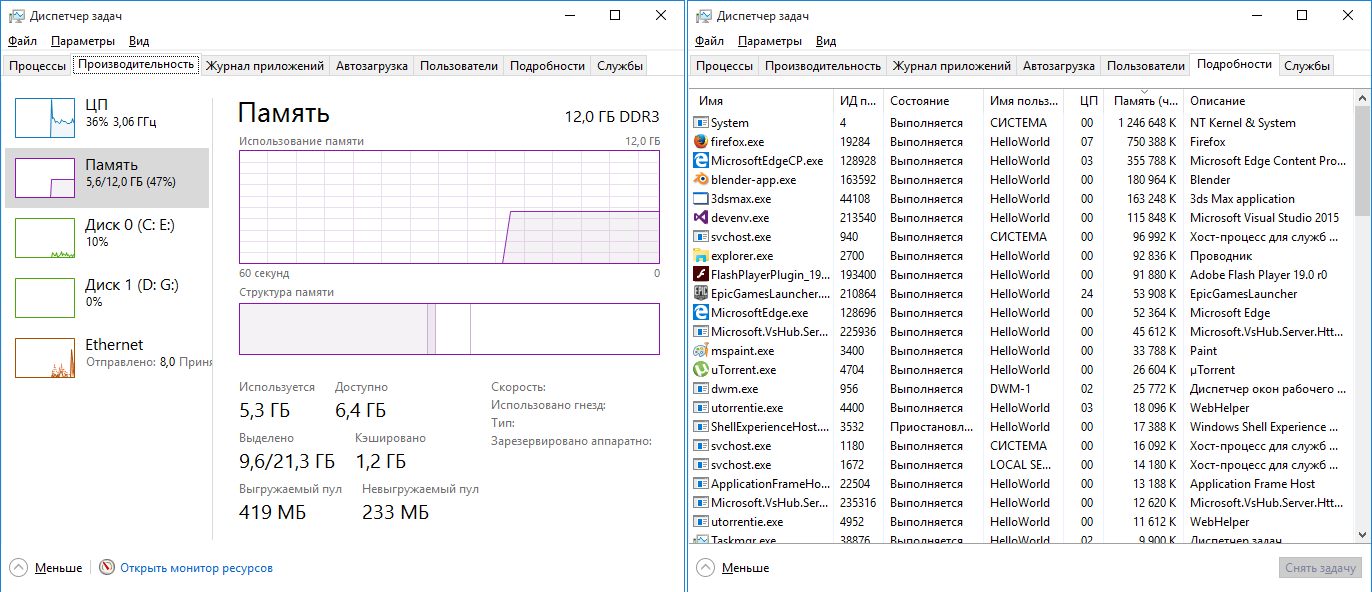The image size is (1372, 592).
Task: Select the svchost.exe row owned by LOCAL SE...
Action: coord(1022,465)
